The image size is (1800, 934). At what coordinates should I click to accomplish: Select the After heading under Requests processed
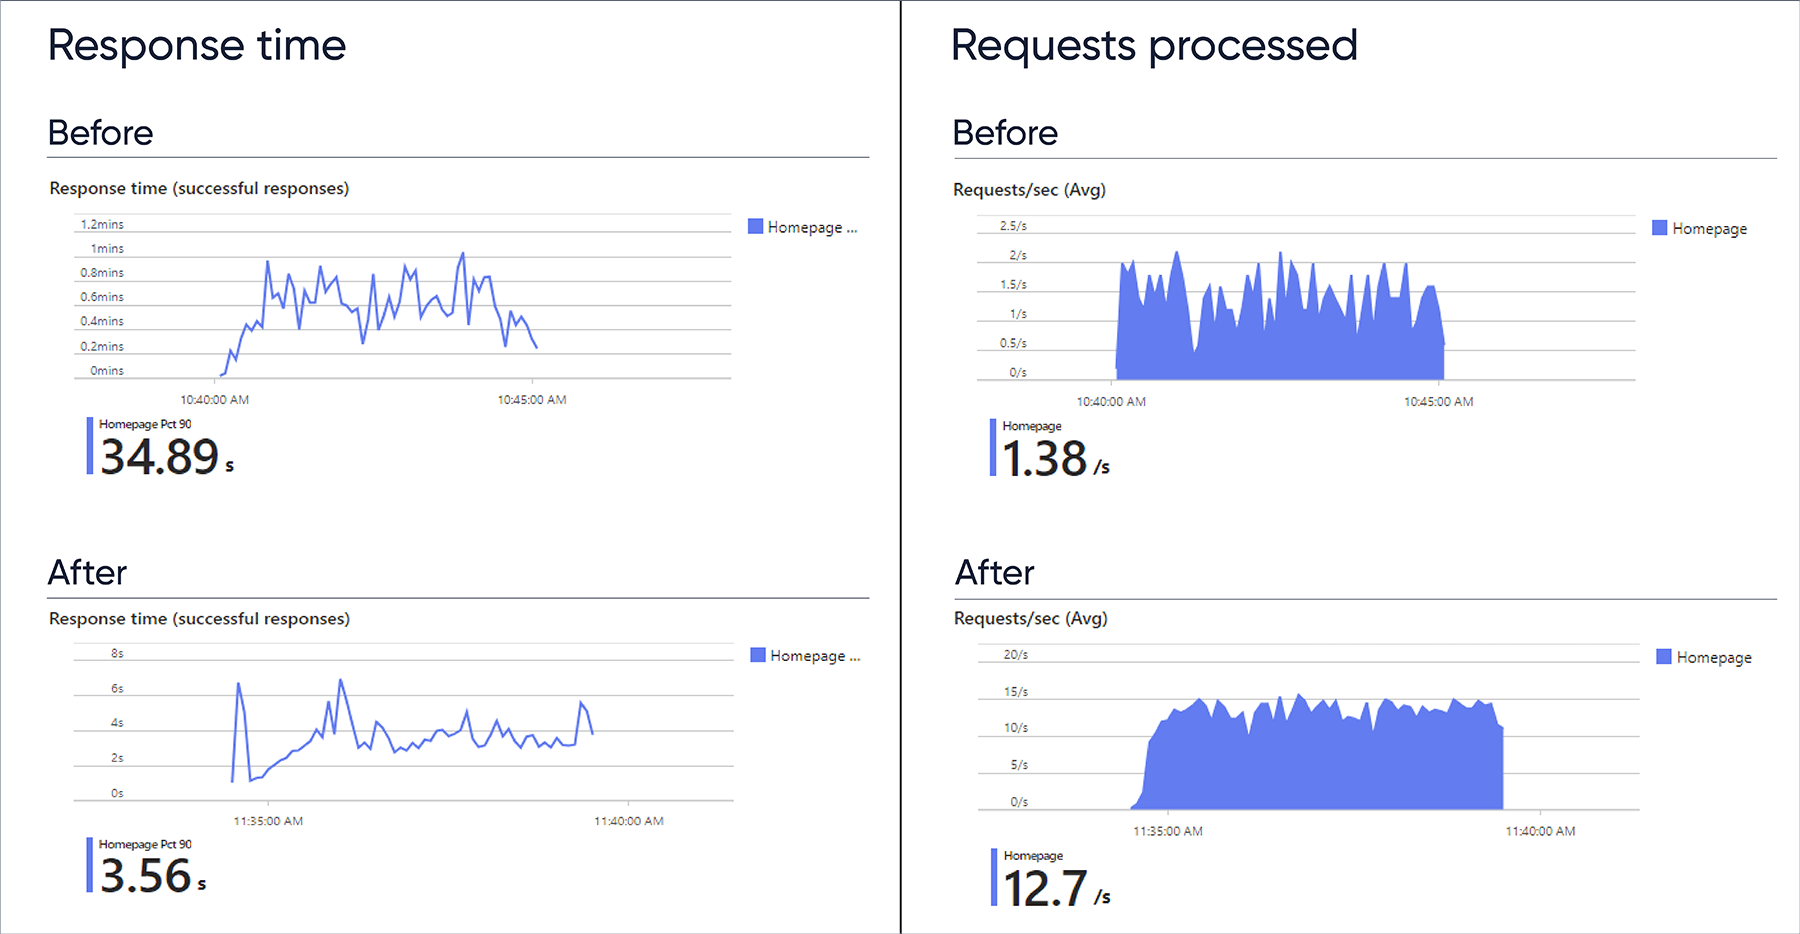(994, 573)
